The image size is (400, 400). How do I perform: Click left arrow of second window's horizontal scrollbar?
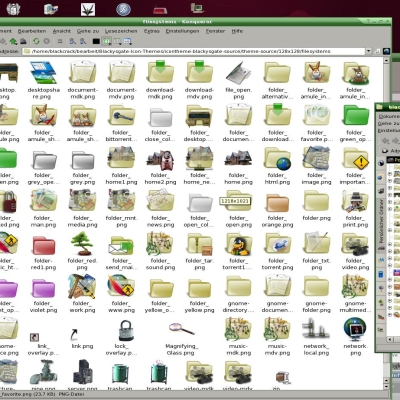click(389, 339)
